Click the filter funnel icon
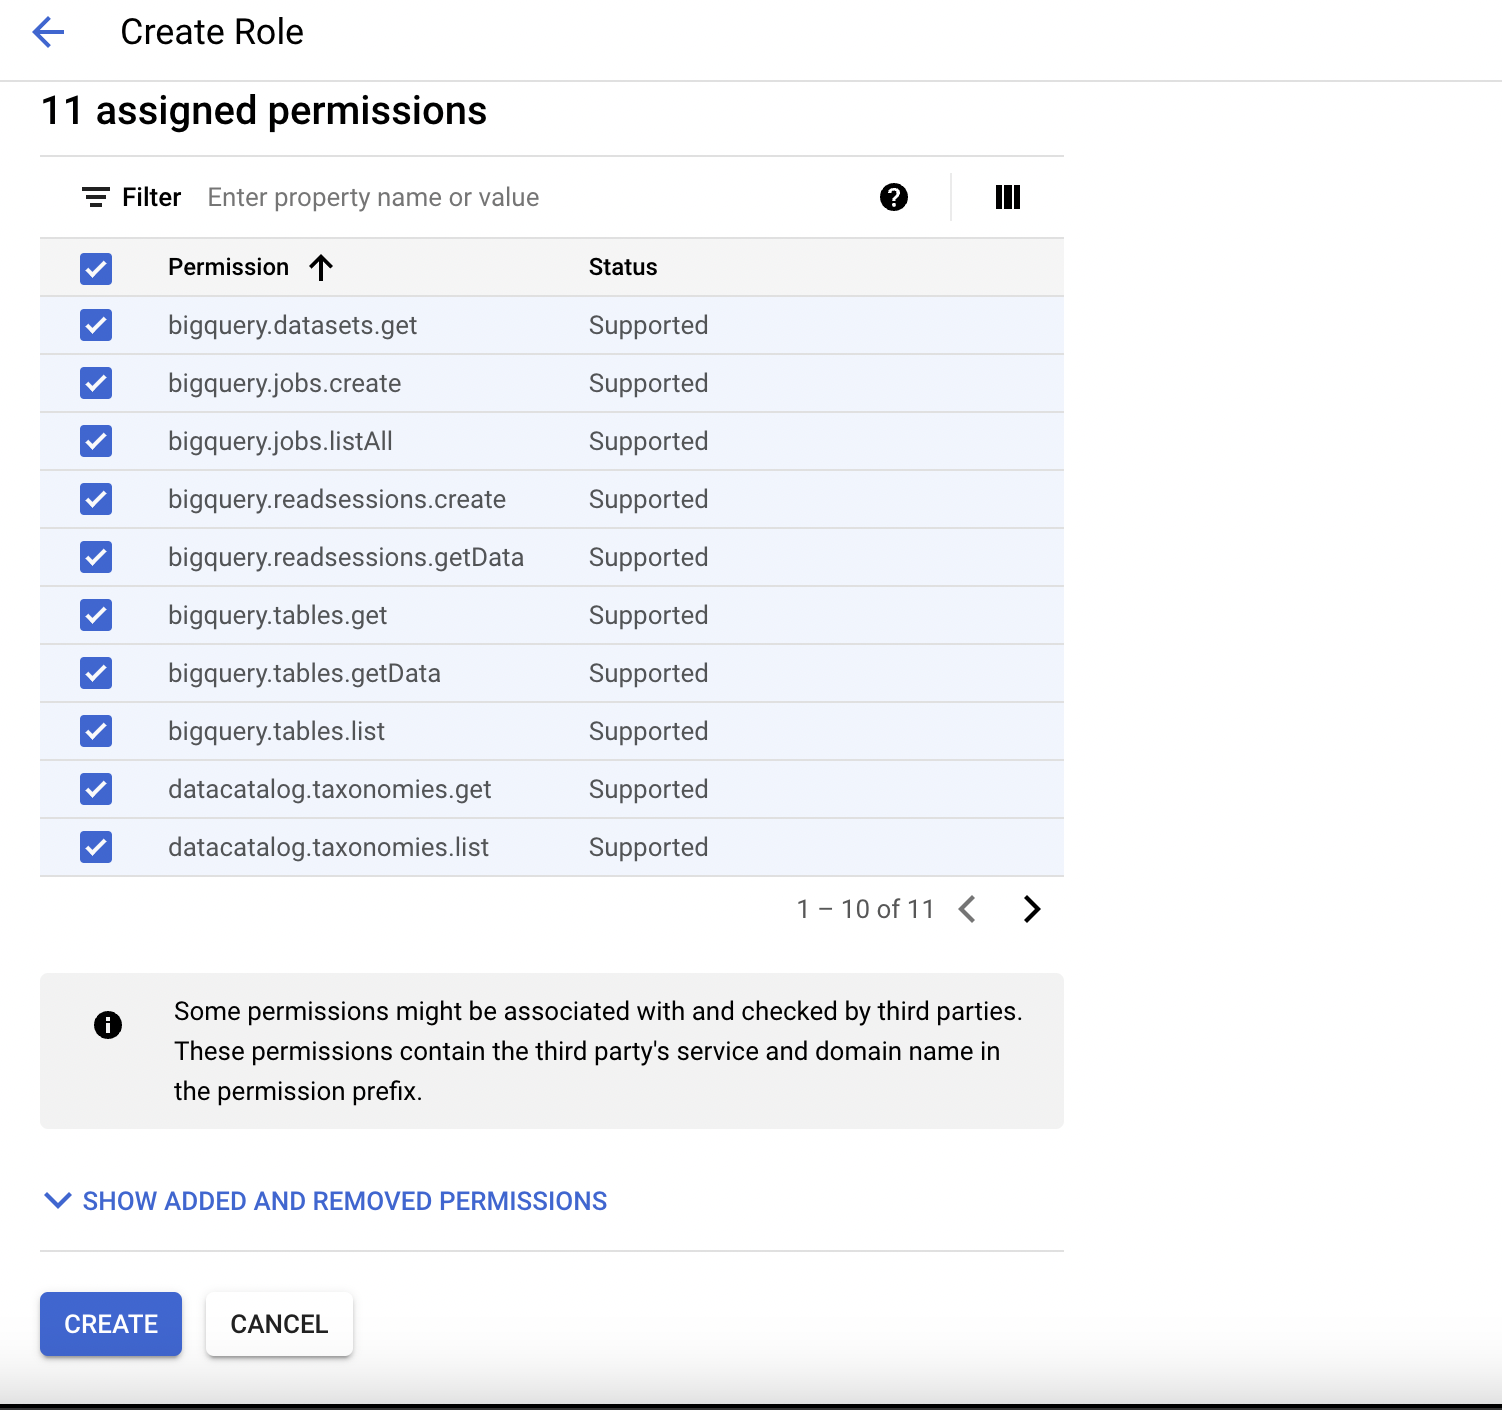1502x1410 pixels. (95, 197)
